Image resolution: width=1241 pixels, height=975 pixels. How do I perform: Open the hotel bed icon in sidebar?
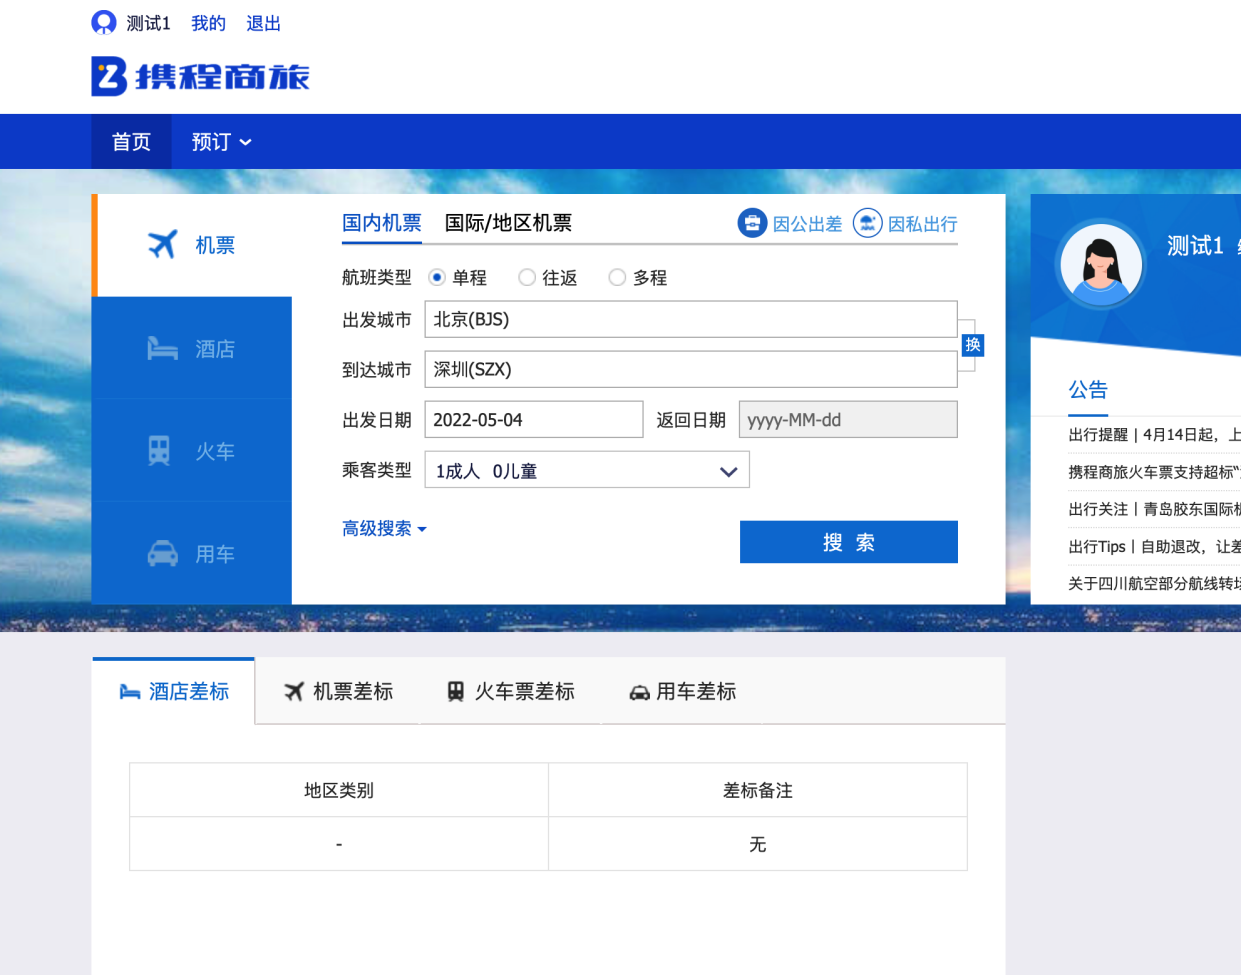pos(162,349)
